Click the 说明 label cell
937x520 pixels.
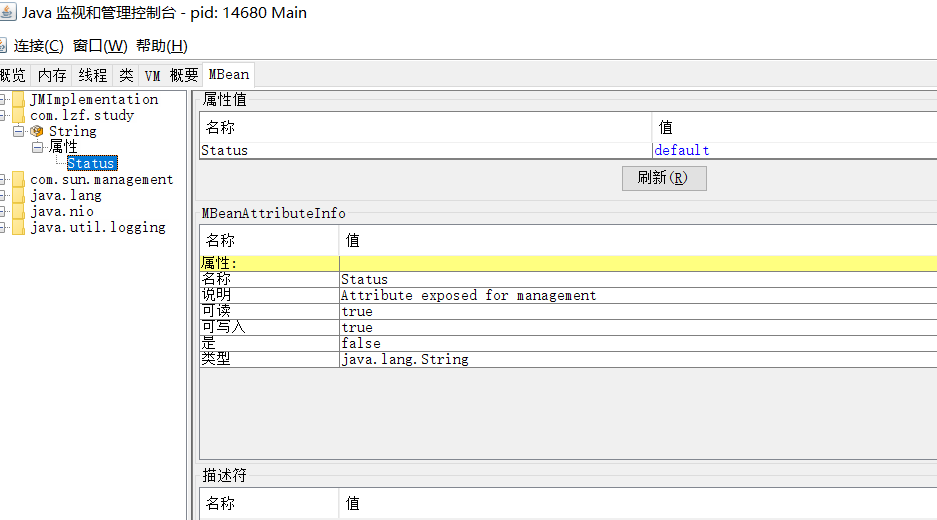270,295
